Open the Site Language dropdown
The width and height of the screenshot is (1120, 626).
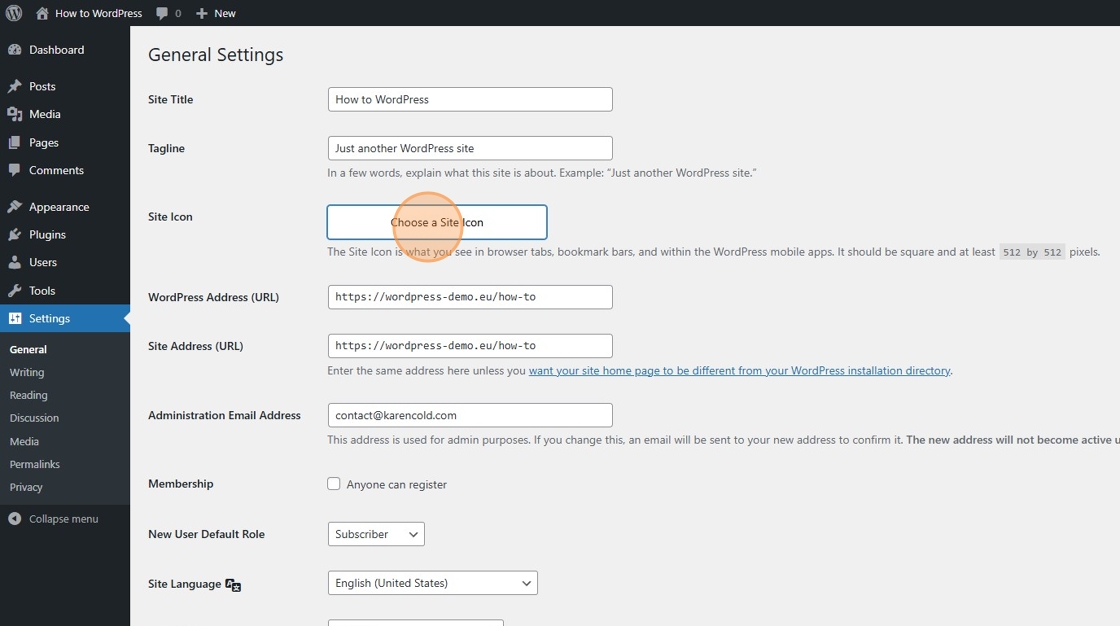pyautogui.click(x=432, y=583)
